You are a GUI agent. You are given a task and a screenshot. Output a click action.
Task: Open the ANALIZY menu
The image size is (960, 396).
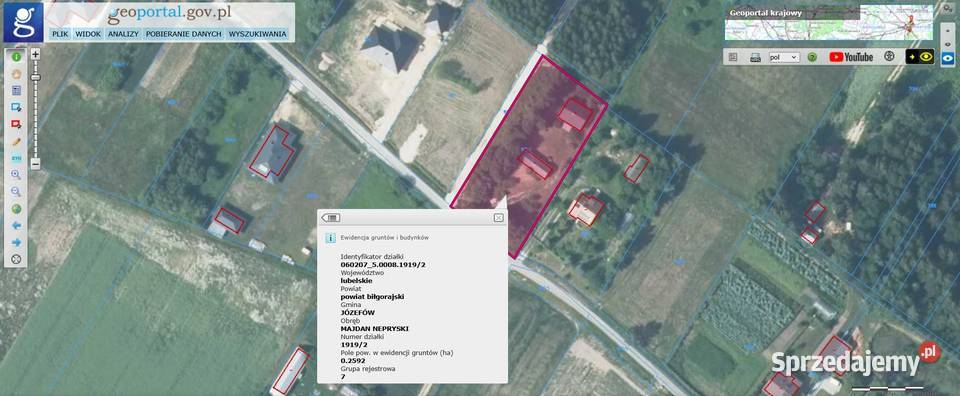(123, 34)
